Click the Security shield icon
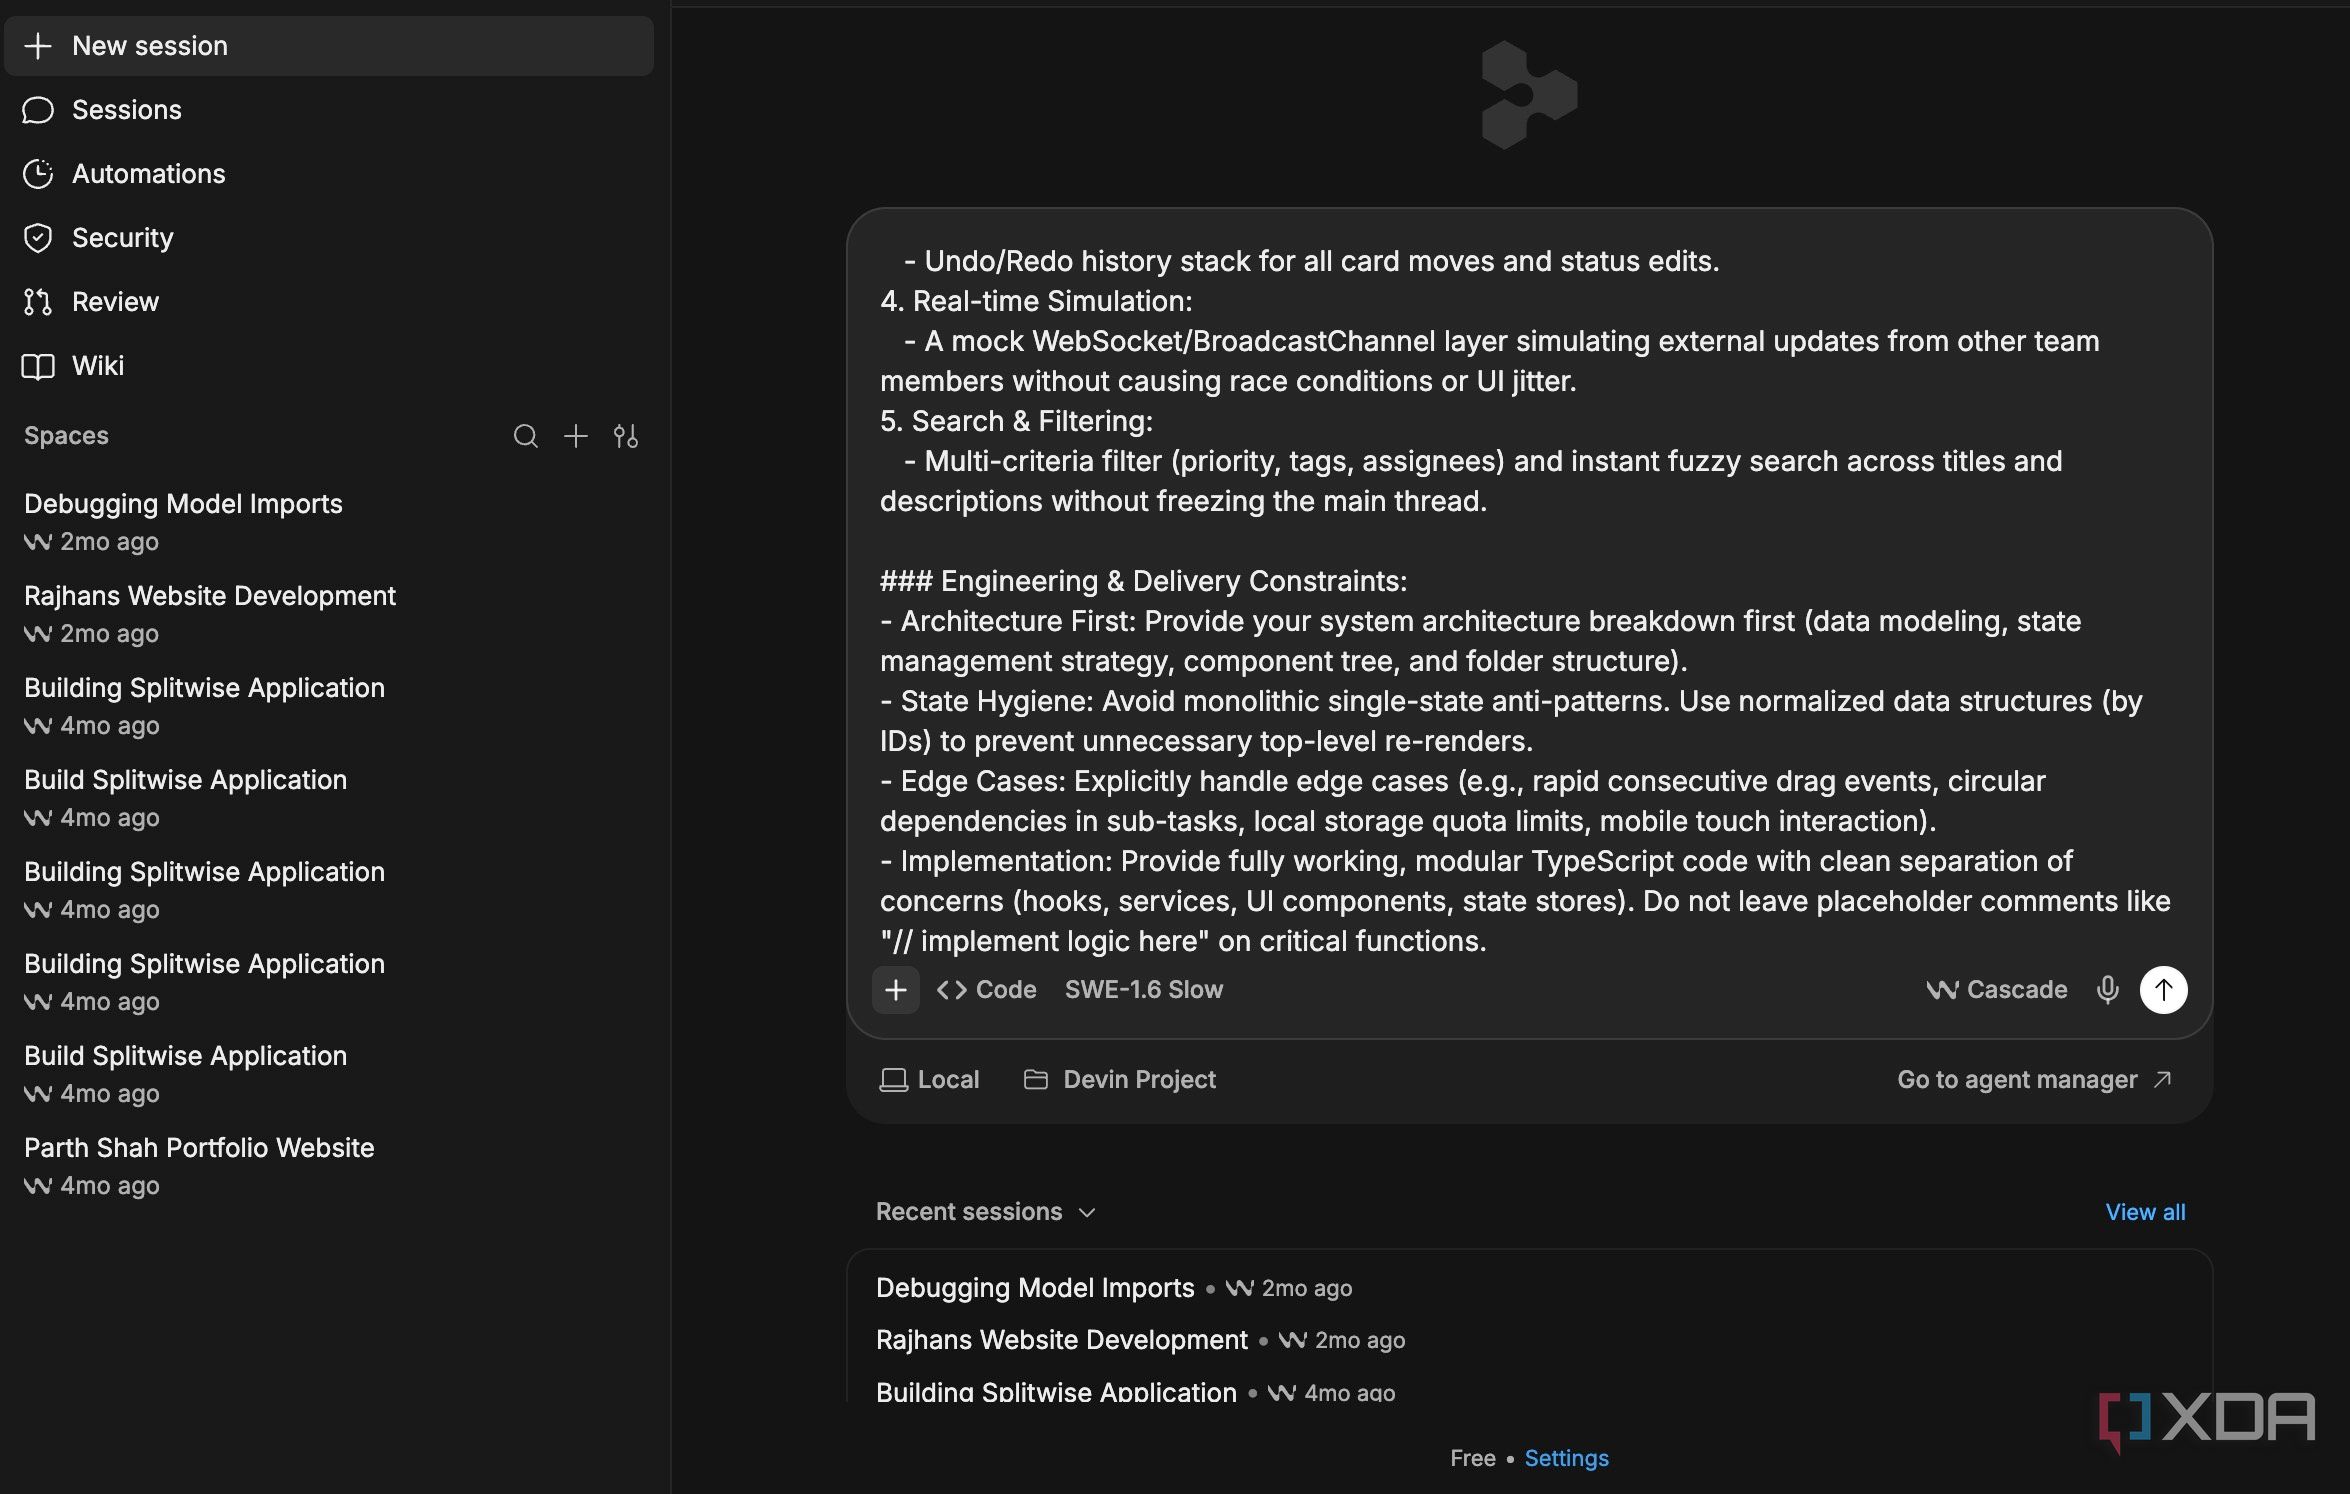 pyautogui.click(x=38, y=238)
